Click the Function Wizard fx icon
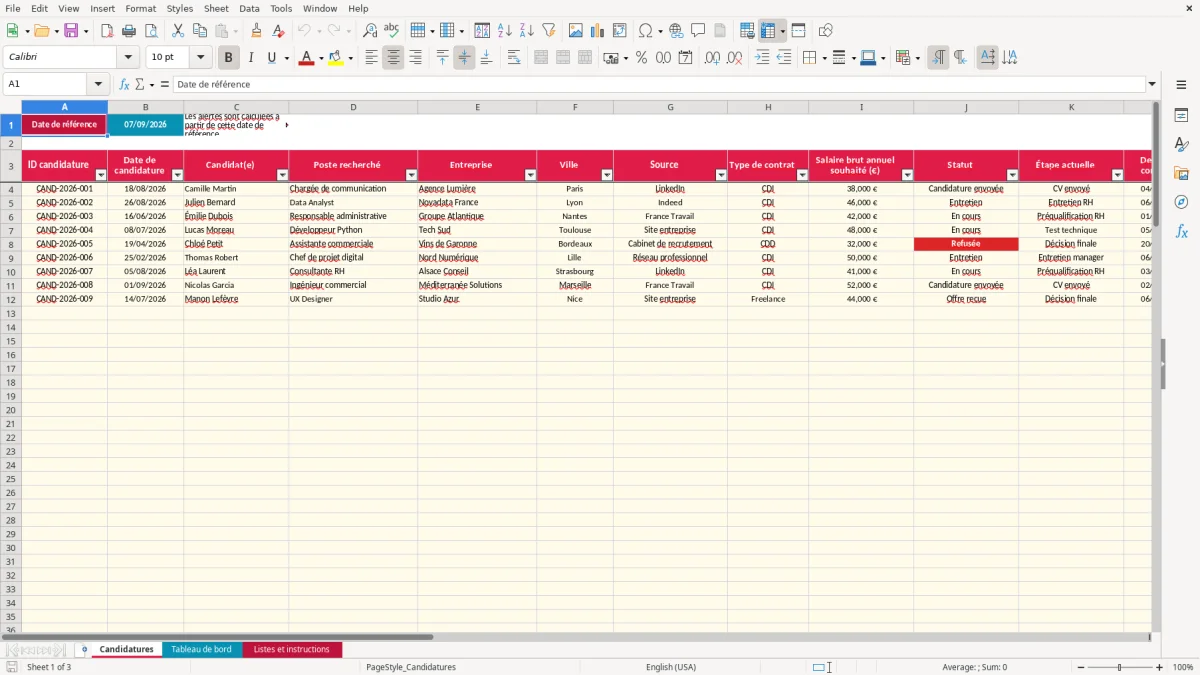1200x675 pixels. (125, 84)
